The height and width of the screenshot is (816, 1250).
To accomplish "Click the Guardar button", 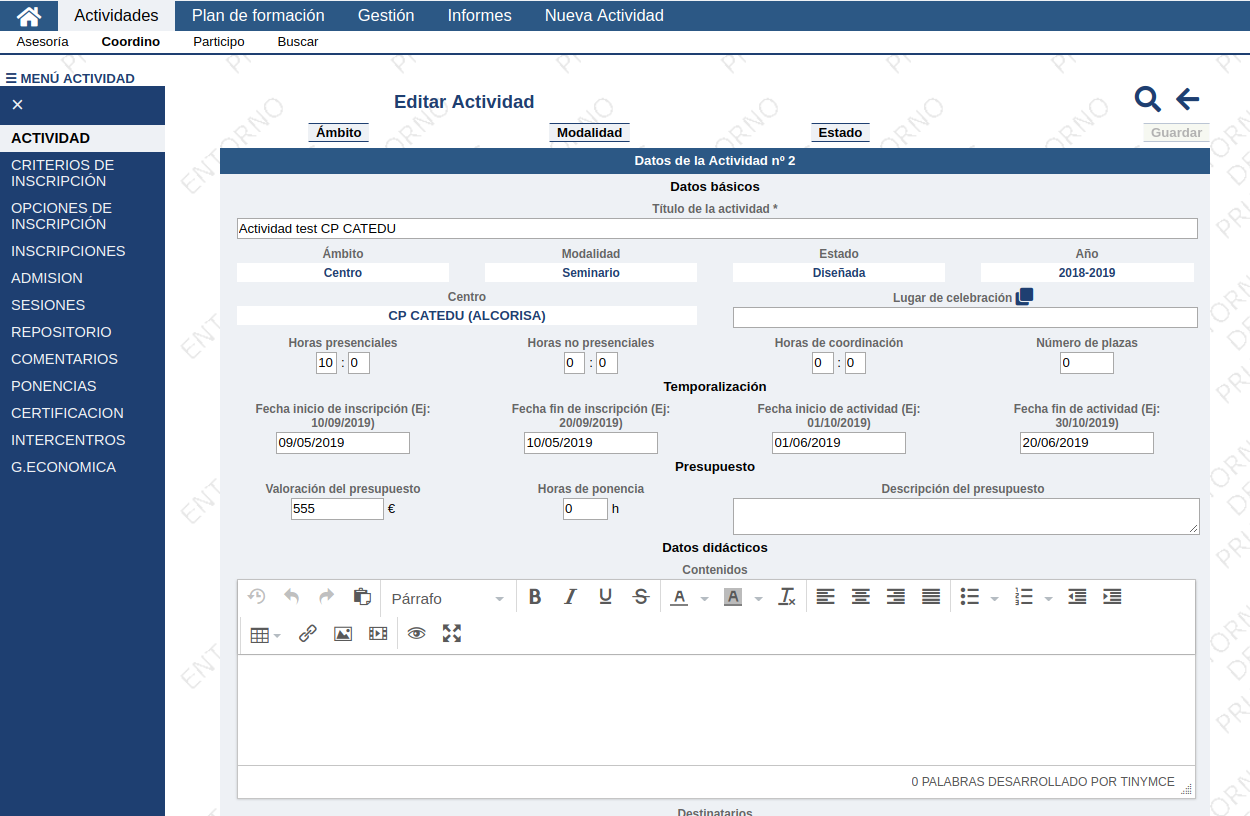I will pyautogui.click(x=1177, y=132).
